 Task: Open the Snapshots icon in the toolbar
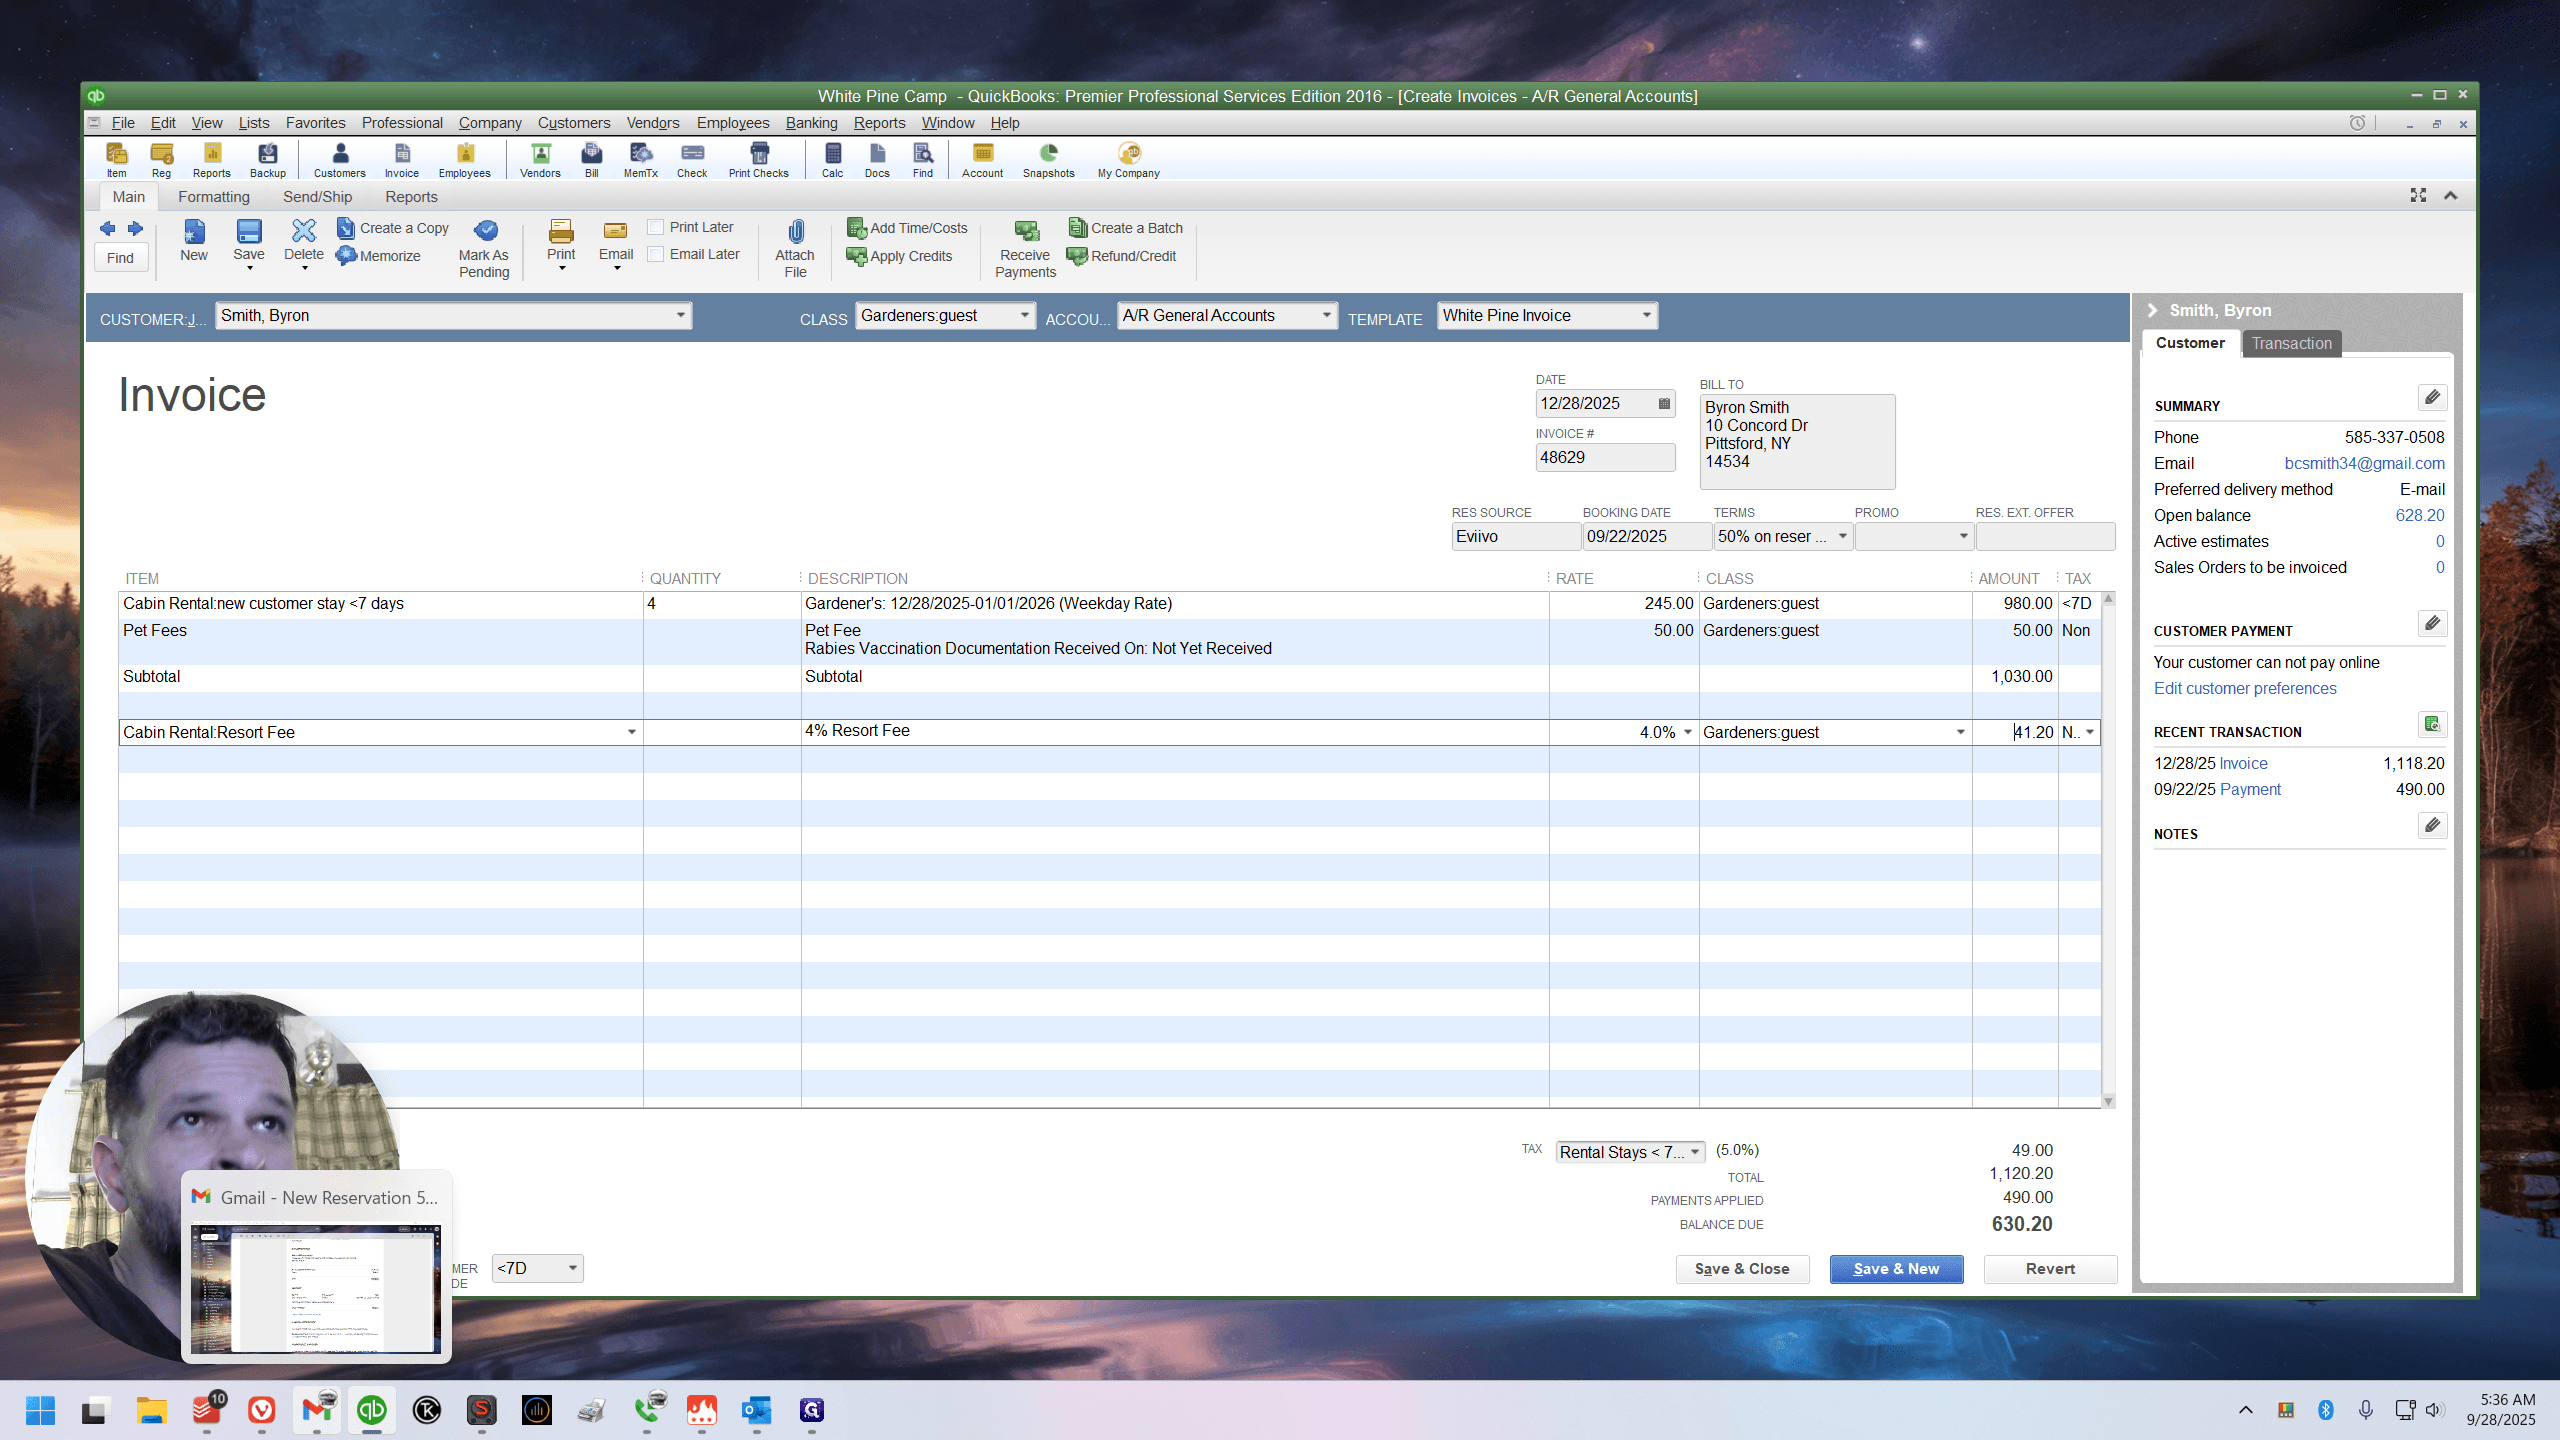coord(1048,159)
